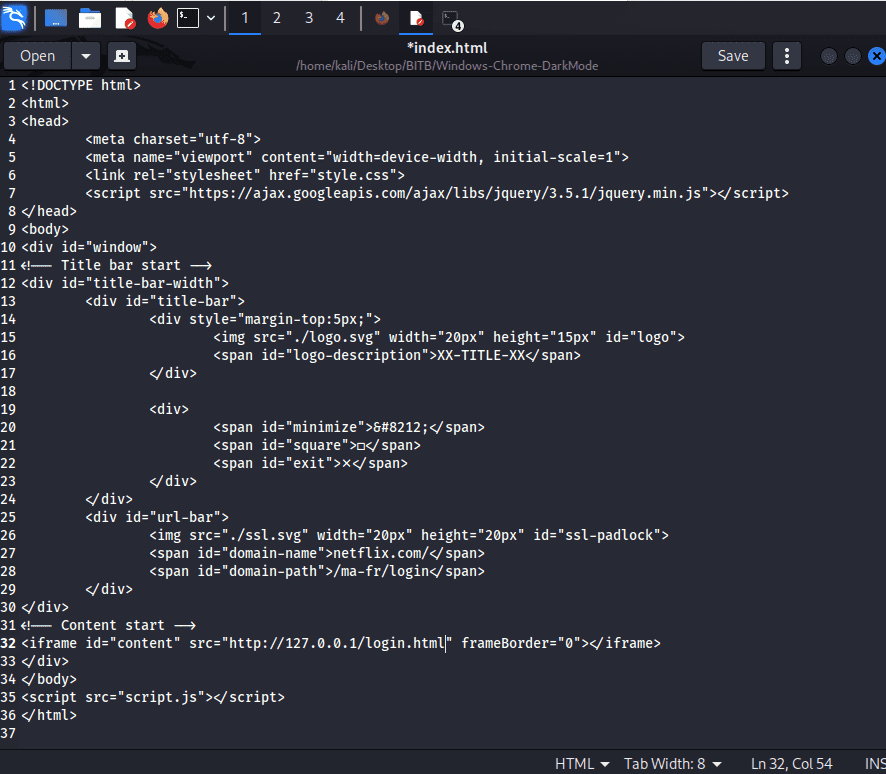886x774 pixels.
Task: Click the Ln 32, Col 54 position indicator
Action: click(x=791, y=764)
